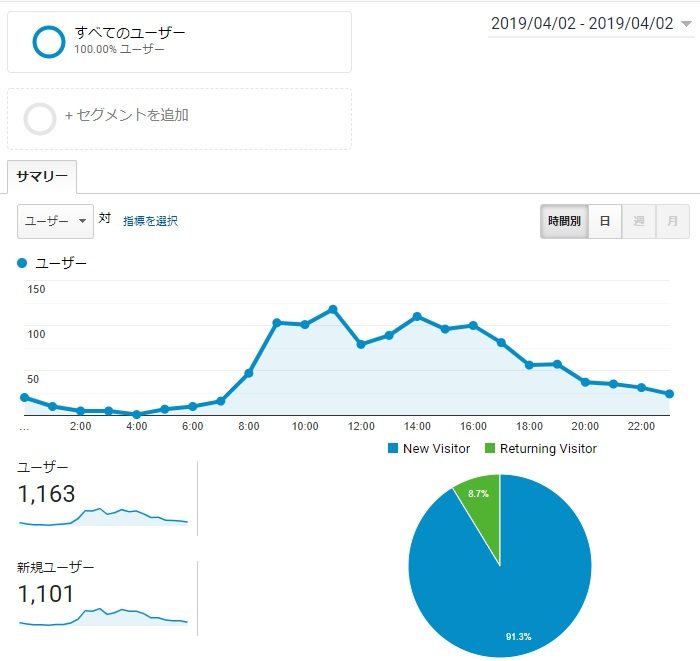
Task: Click the blue New Visitor legend swatch
Action: pos(393,449)
